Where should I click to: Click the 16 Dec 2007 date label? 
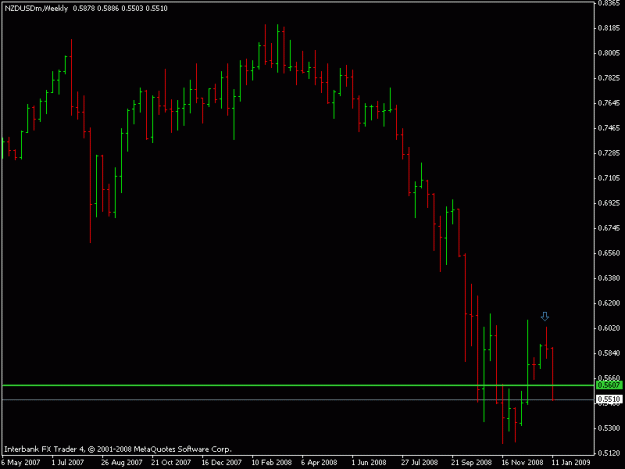[222, 462]
